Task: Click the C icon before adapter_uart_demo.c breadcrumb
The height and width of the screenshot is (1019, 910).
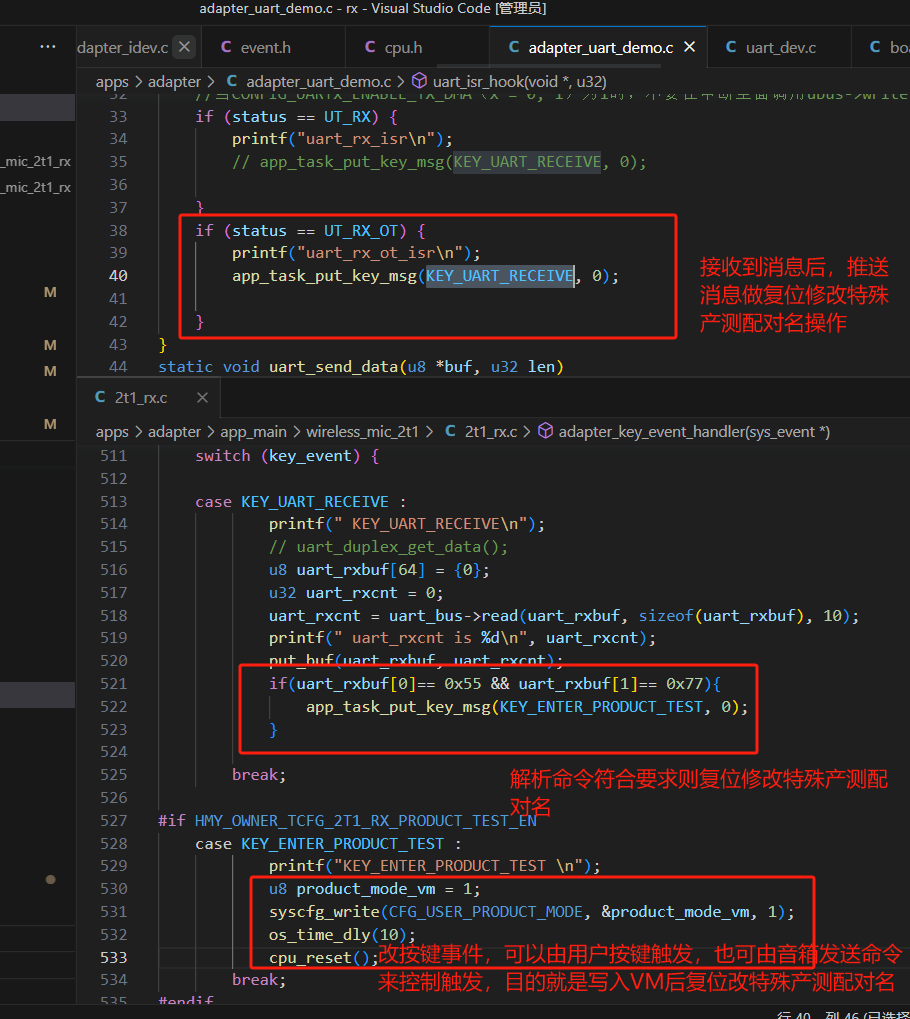Action: click(x=231, y=81)
